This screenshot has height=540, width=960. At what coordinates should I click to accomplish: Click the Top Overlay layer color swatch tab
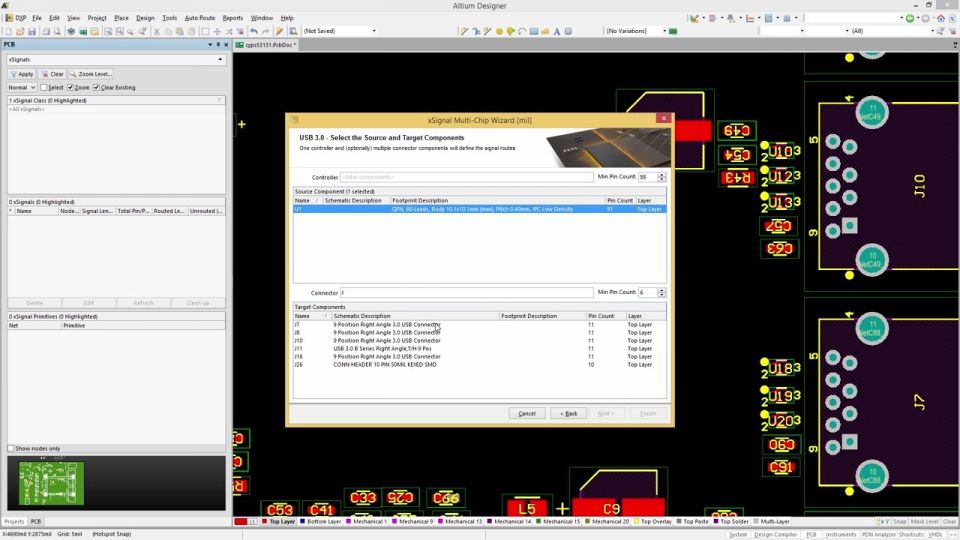pyautogui.click(x=636, y=522)
